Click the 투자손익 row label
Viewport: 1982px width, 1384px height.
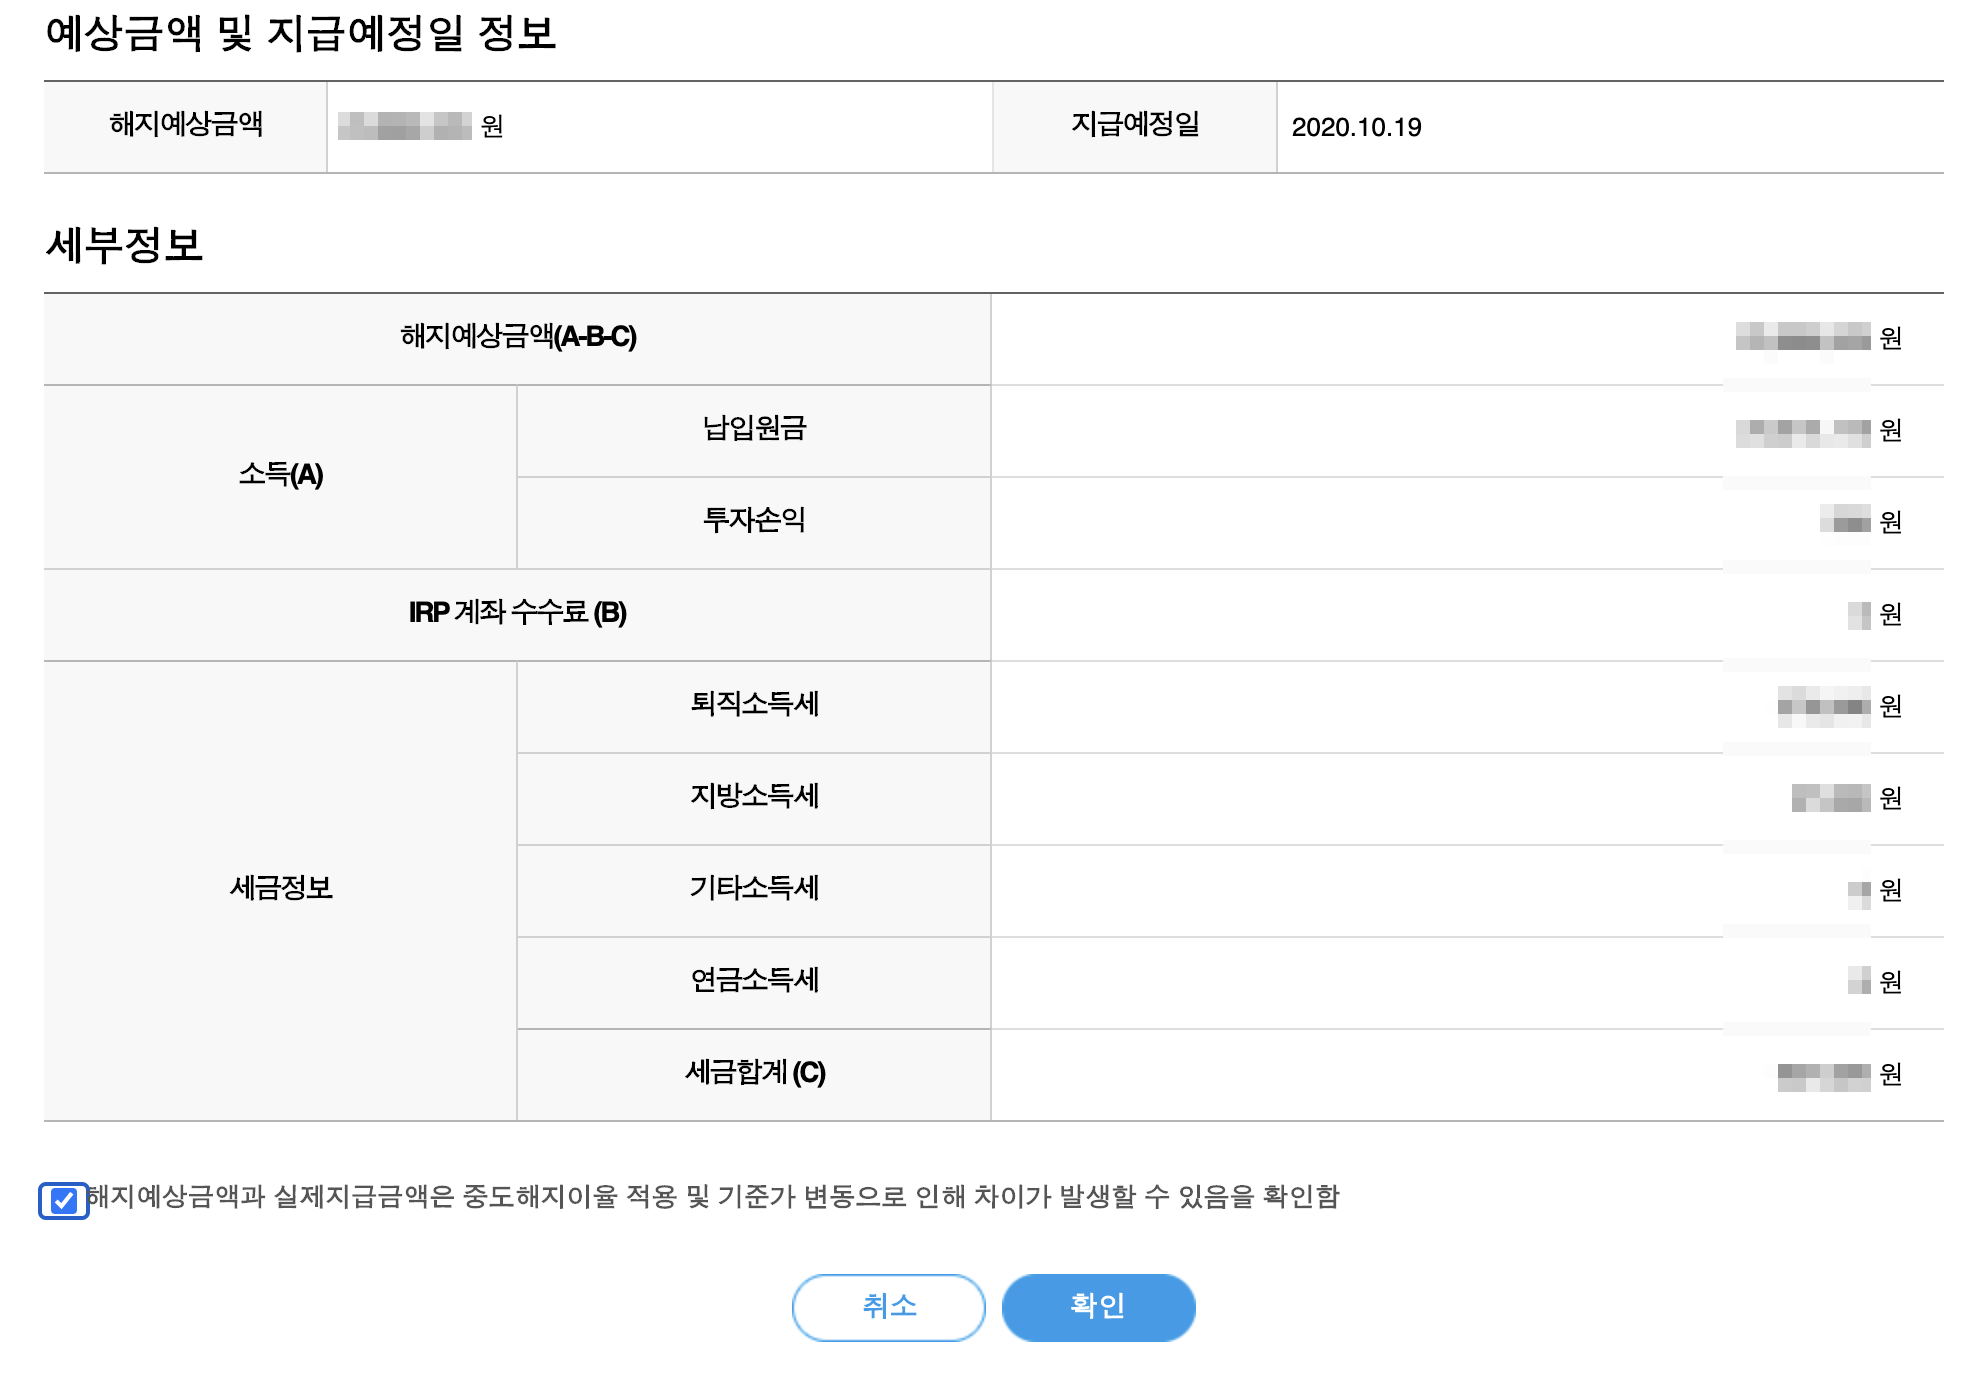coord(754,521)
